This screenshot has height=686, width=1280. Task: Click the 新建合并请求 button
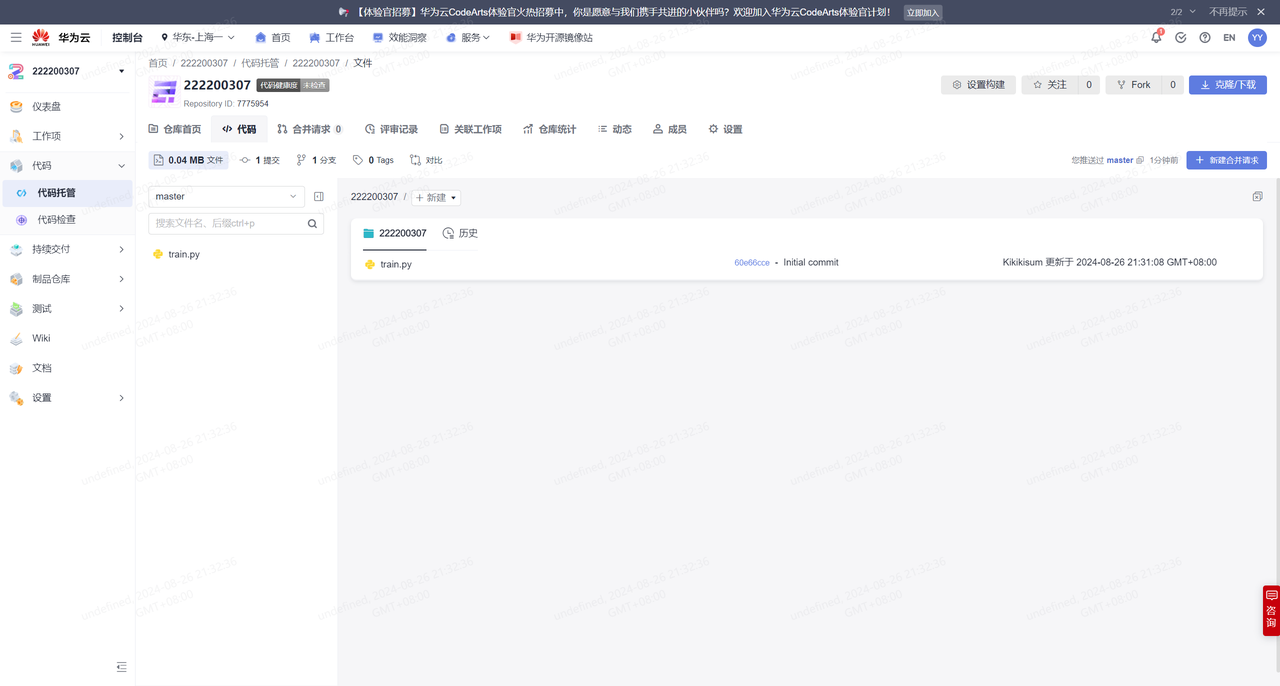(x=1226, y=160)
